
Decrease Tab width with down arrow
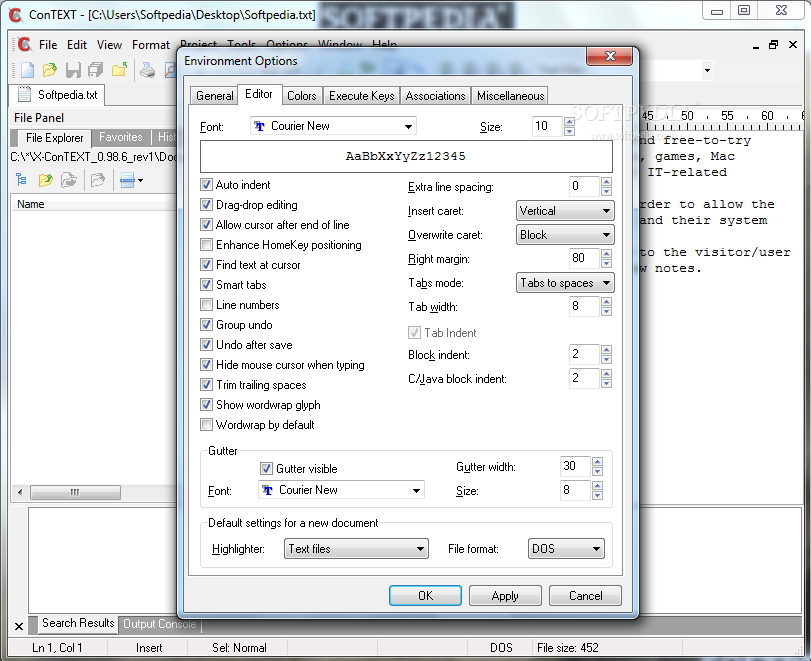point(607,311)
